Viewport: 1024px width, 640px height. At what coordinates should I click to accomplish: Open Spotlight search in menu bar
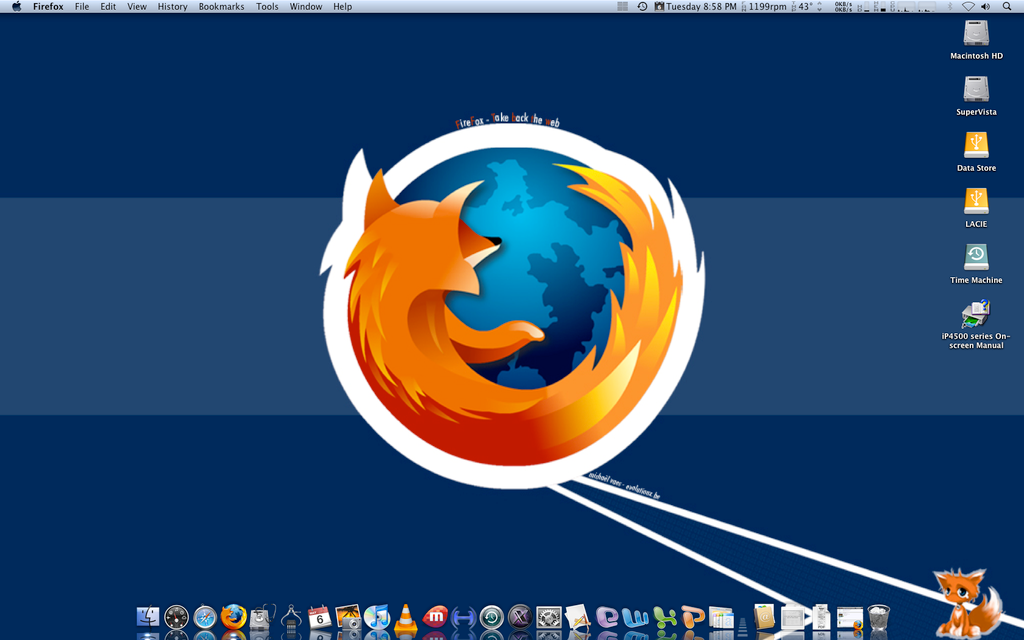[1007, 7]
